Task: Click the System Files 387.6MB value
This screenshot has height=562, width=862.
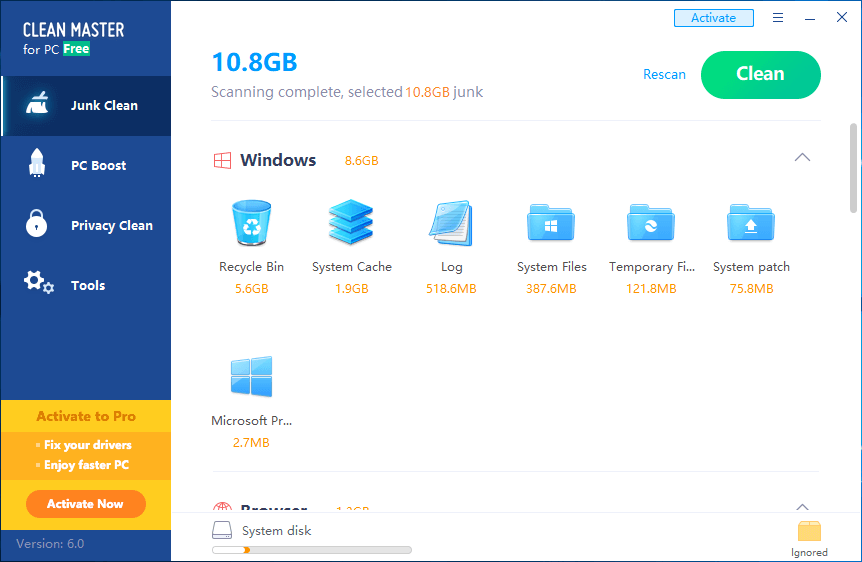Action: [x=551, y=289]
